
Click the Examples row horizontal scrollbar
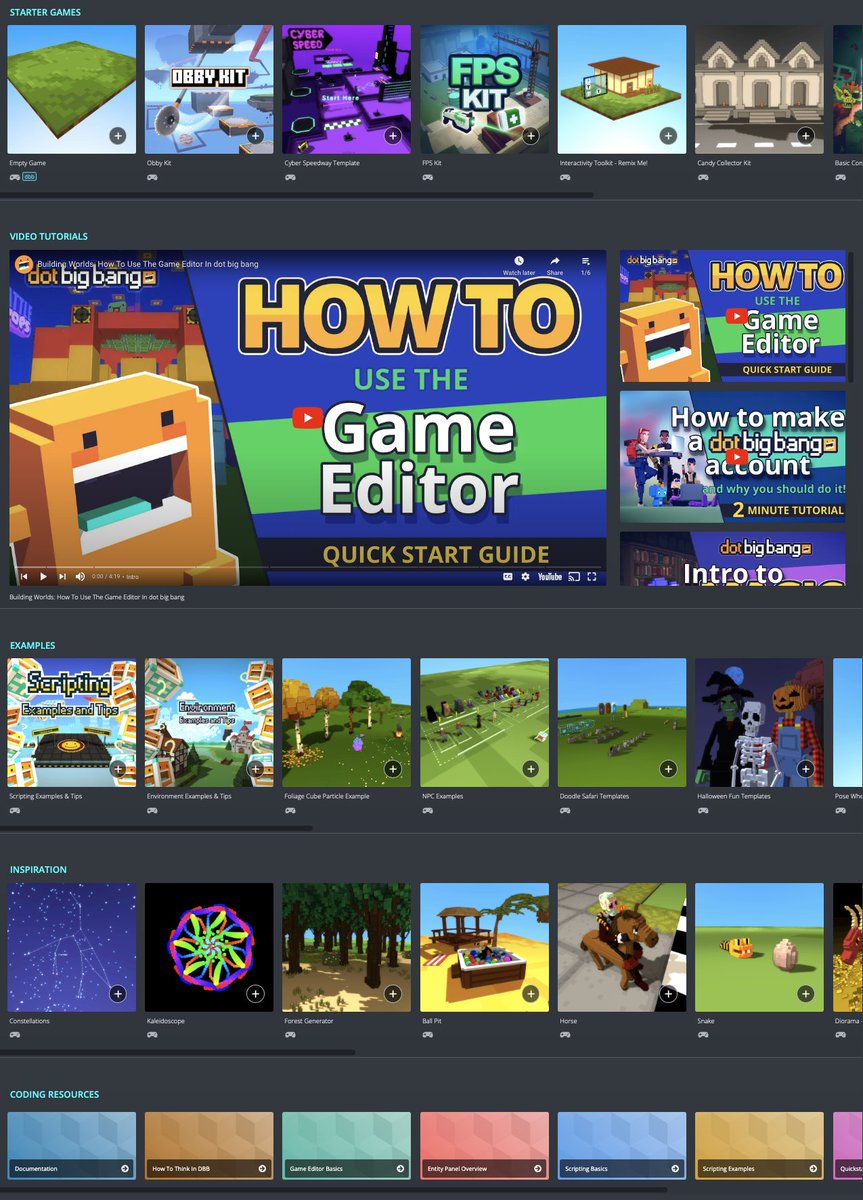(x=156, y=828)
